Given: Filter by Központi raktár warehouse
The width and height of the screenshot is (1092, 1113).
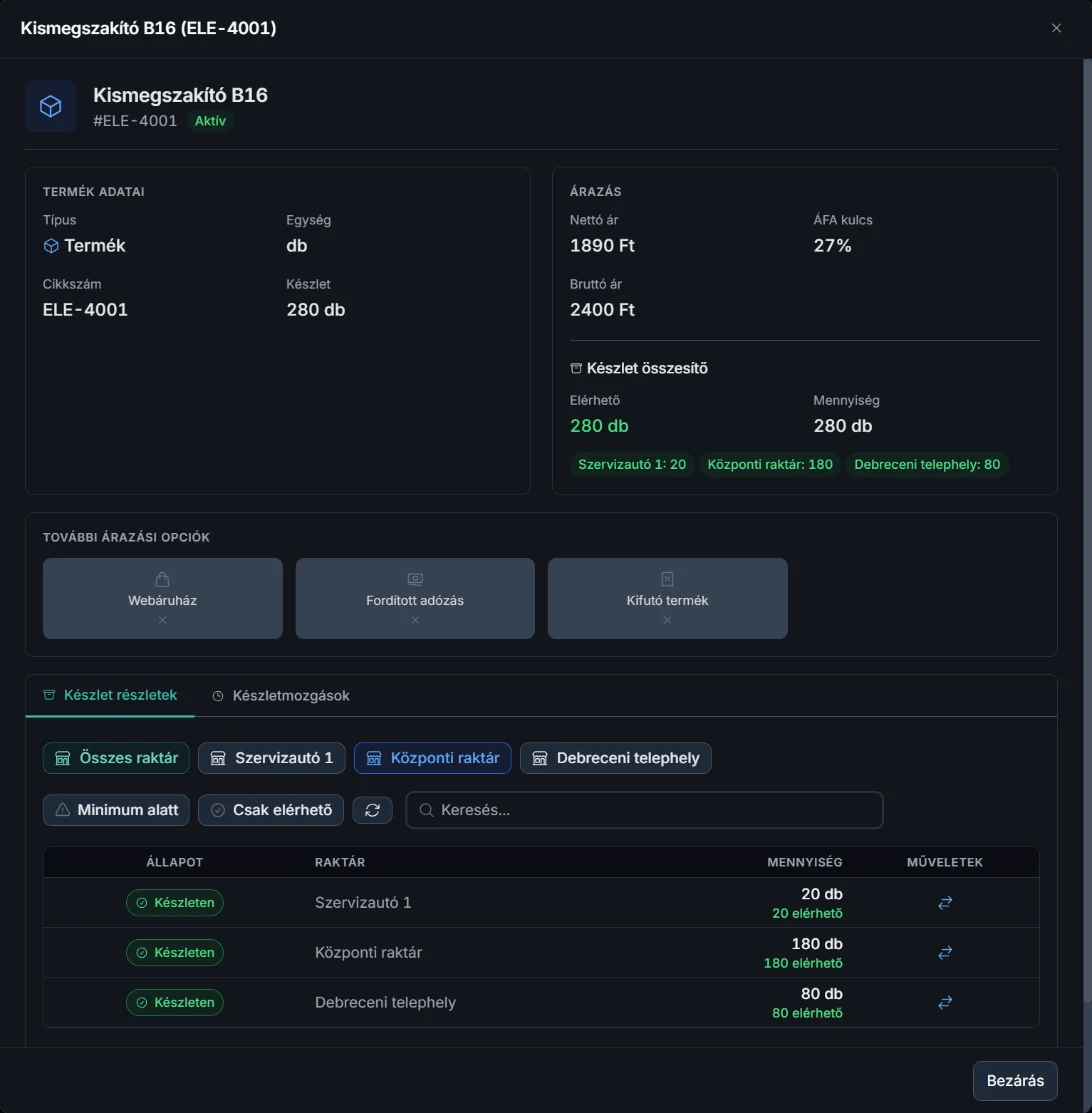Looking at the screenshot, I should (x=432, y=758).
